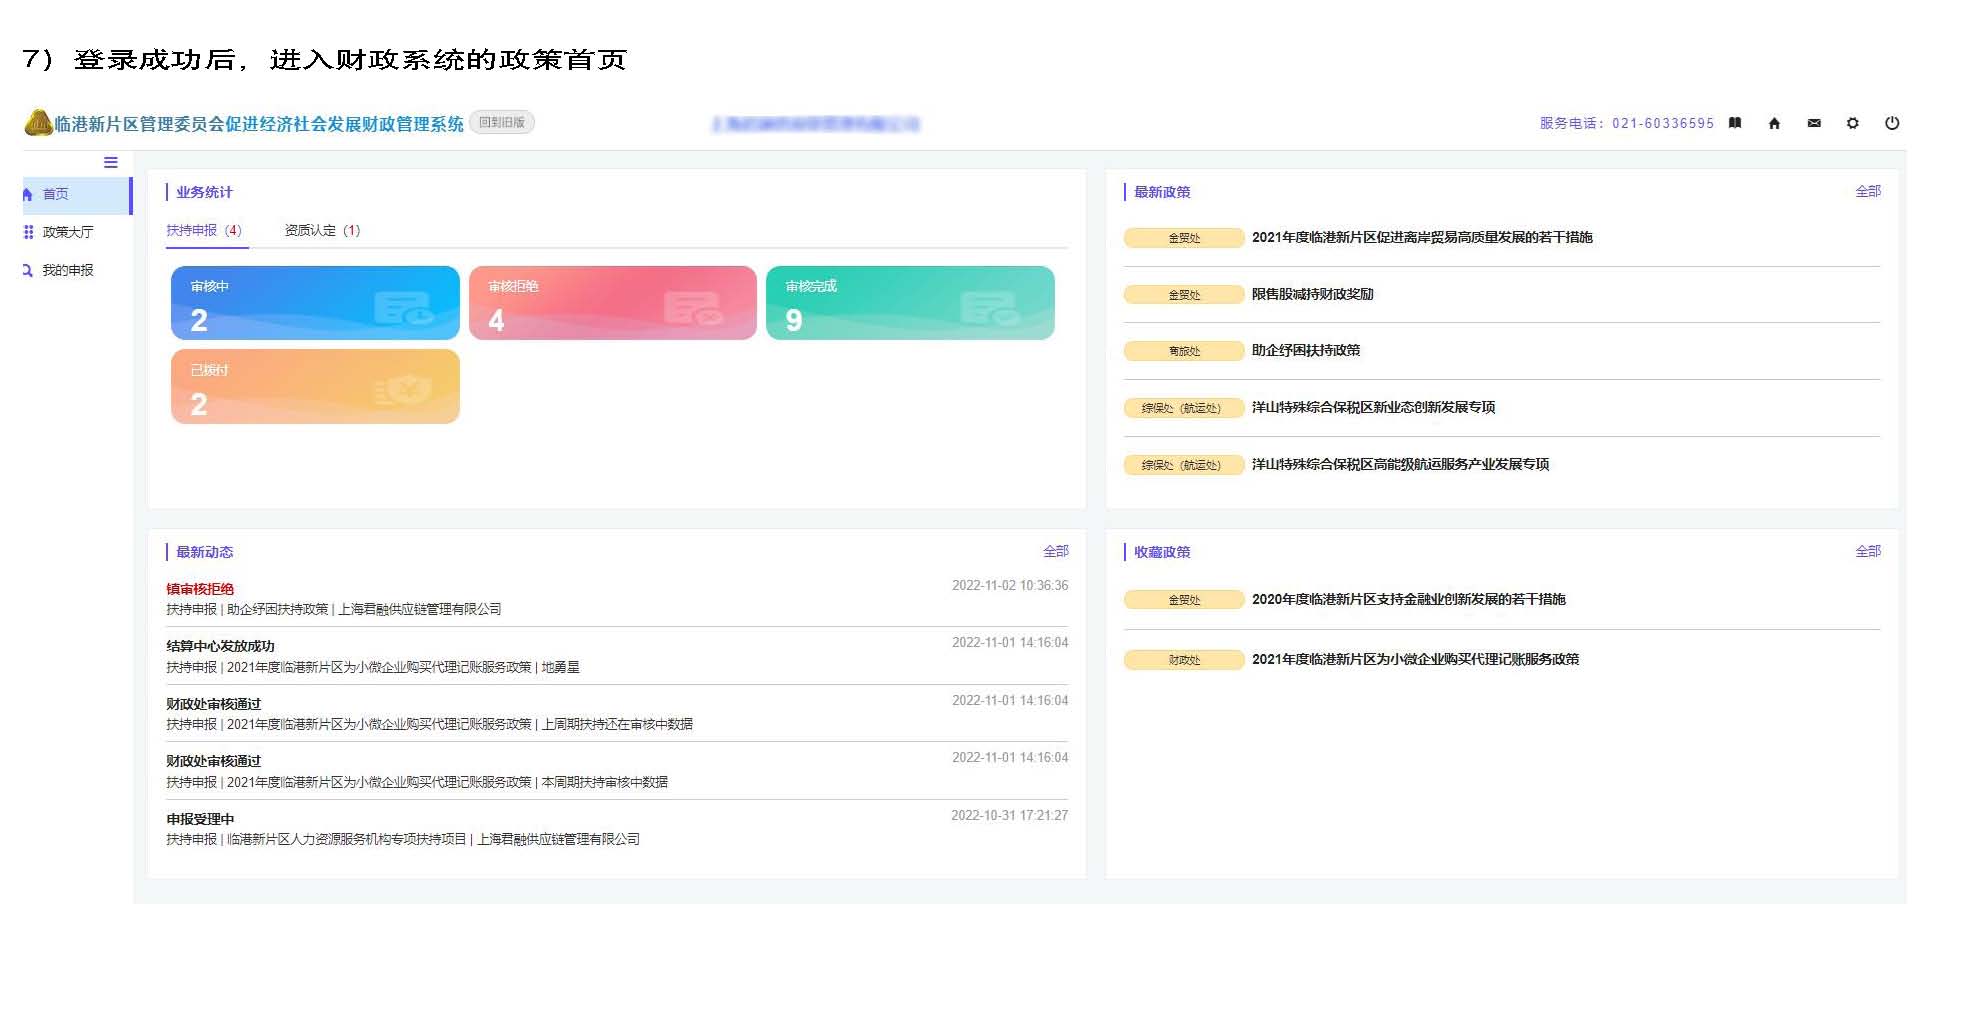Open 政策大厅 in the sidebar
This screenshot has width=1961, height=1035.
tap(67, 232)
